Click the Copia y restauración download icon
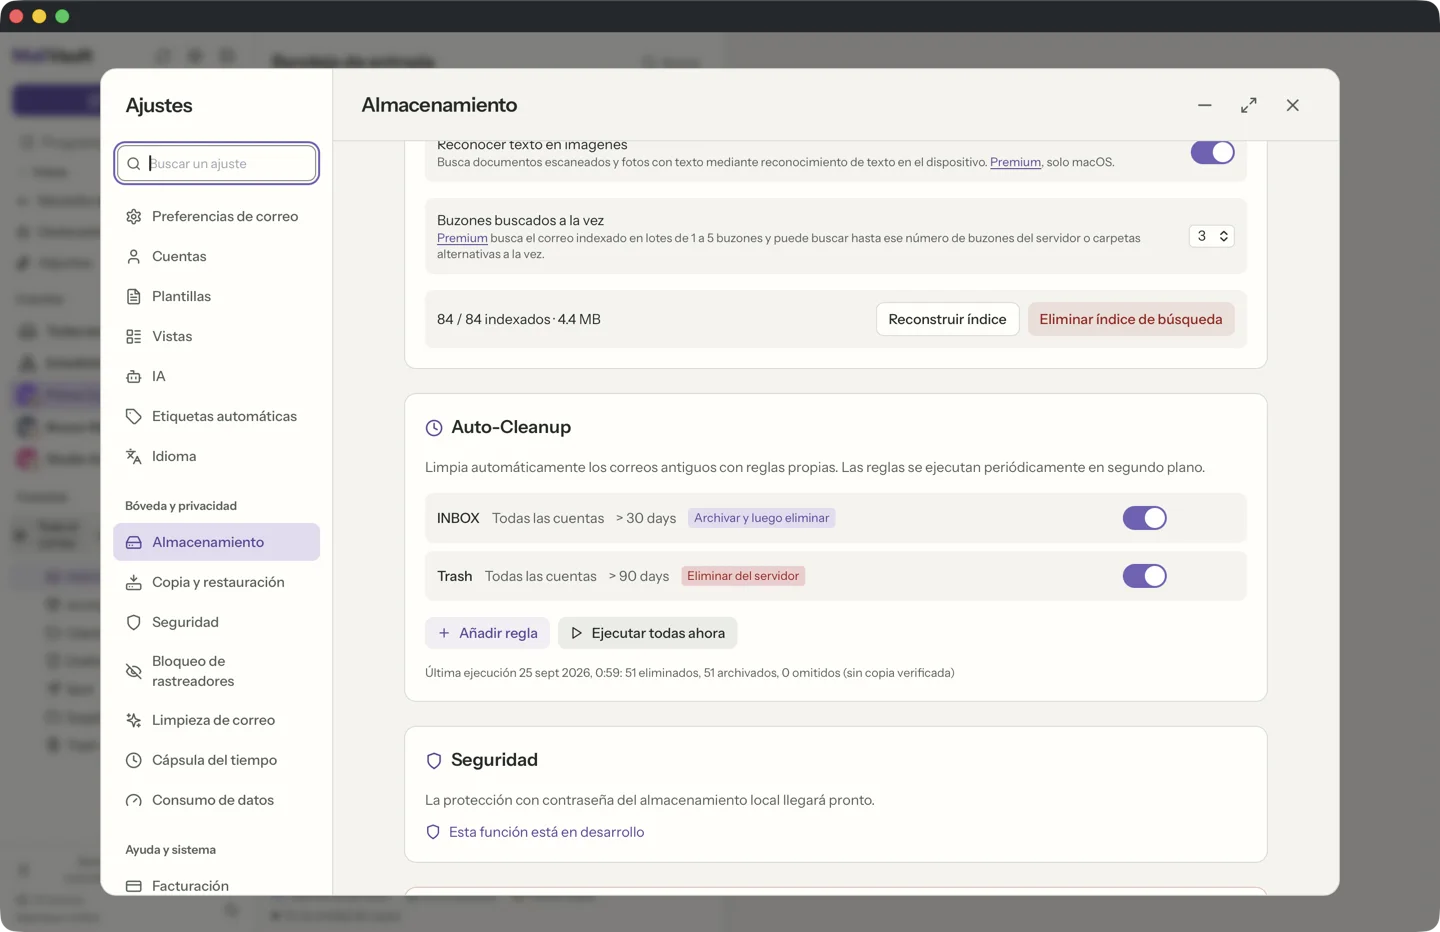This screenshot has width=1440, height=932. 134,583
